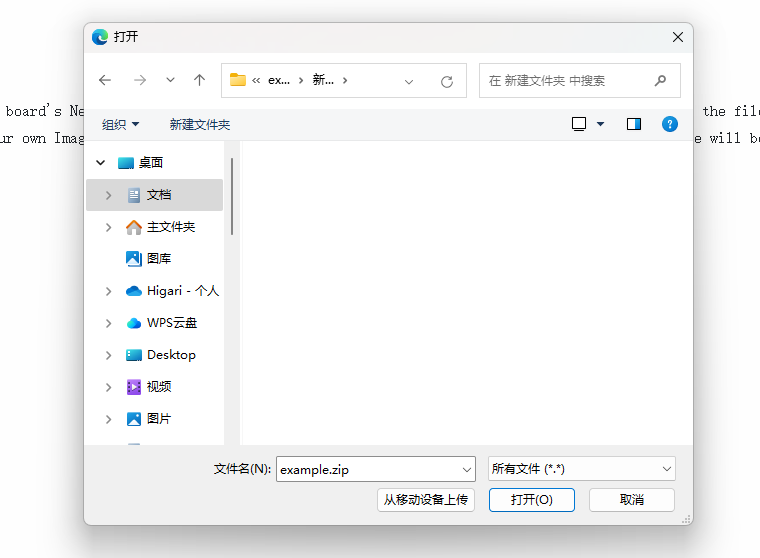The image size is (760, 558).
Task: Expand the 图片 tree node
Action: click(x=109, y=419)
